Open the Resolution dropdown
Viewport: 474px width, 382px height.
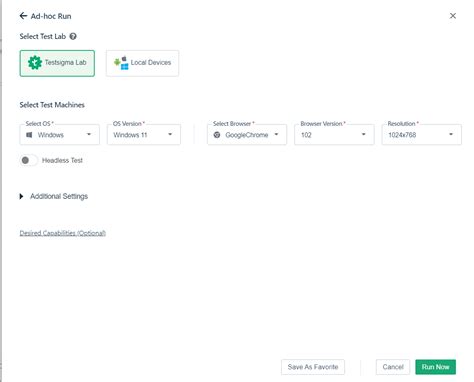coord(421,135)
